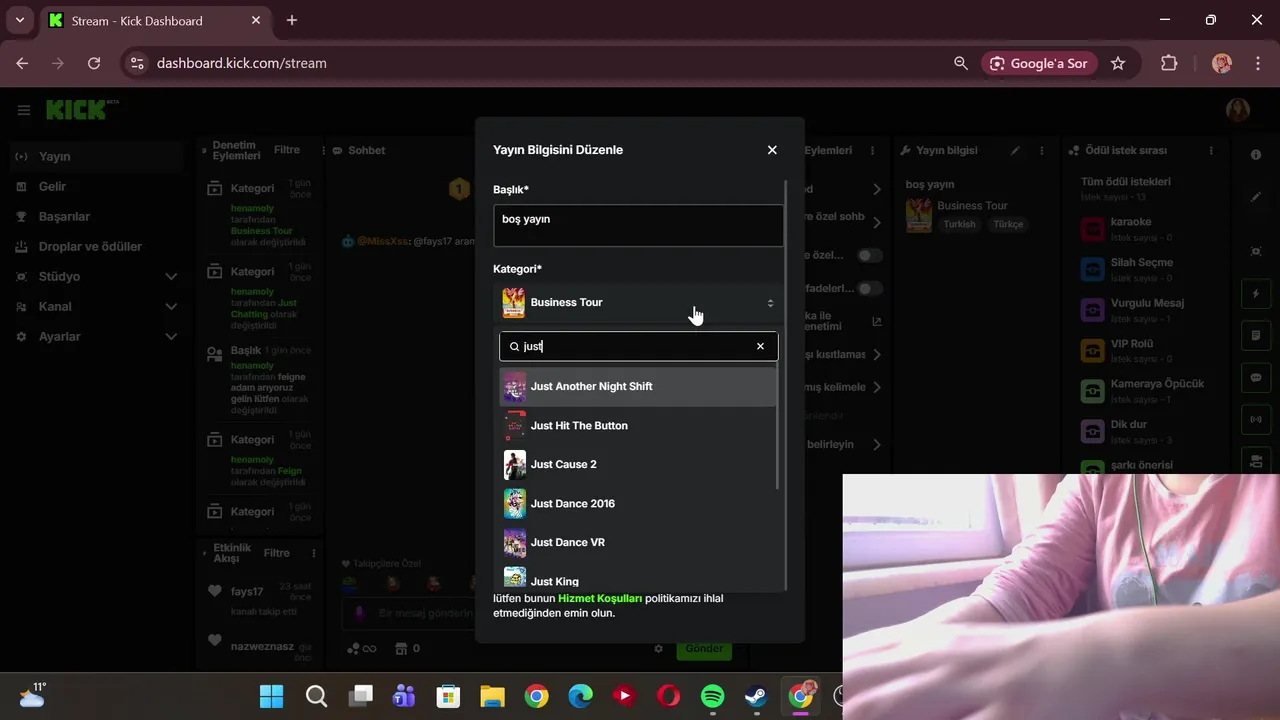Open the profile avatar in Kick header
This screenshot has height=720, width=1280.
(x=1238, y=110)
